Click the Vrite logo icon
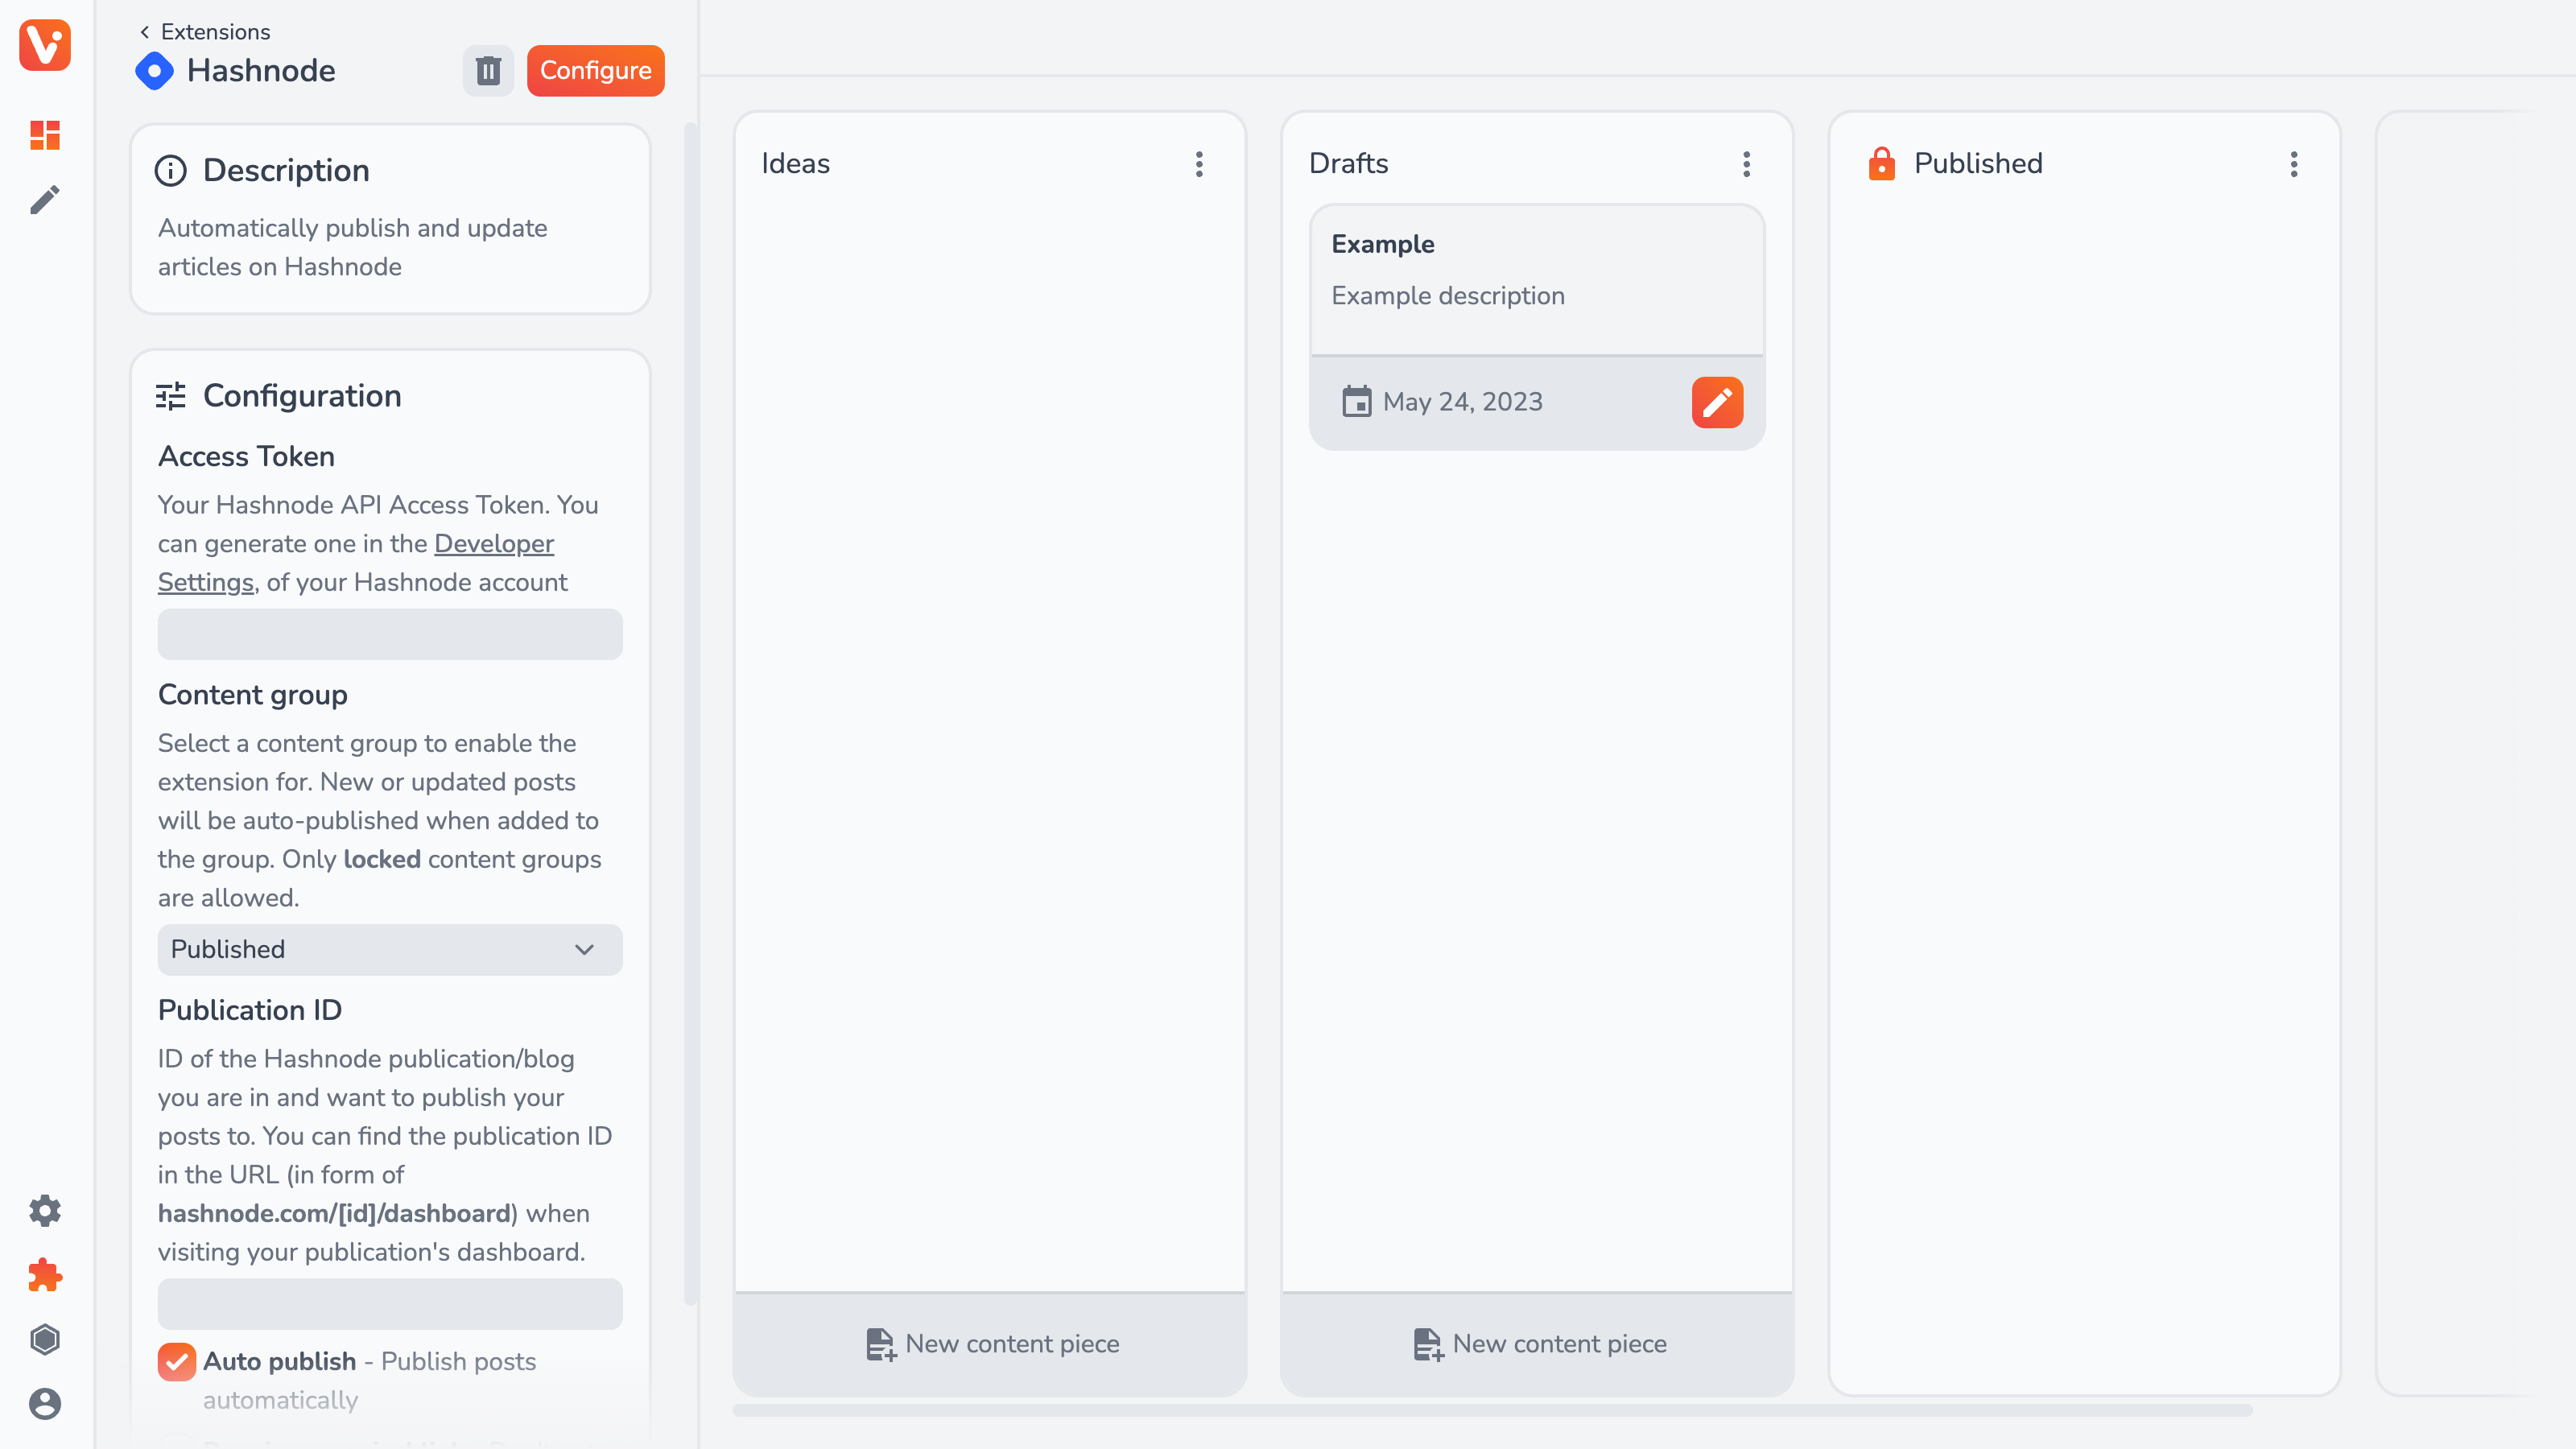This screenshot has height=1449, width=2576. [x=45, y=45]
